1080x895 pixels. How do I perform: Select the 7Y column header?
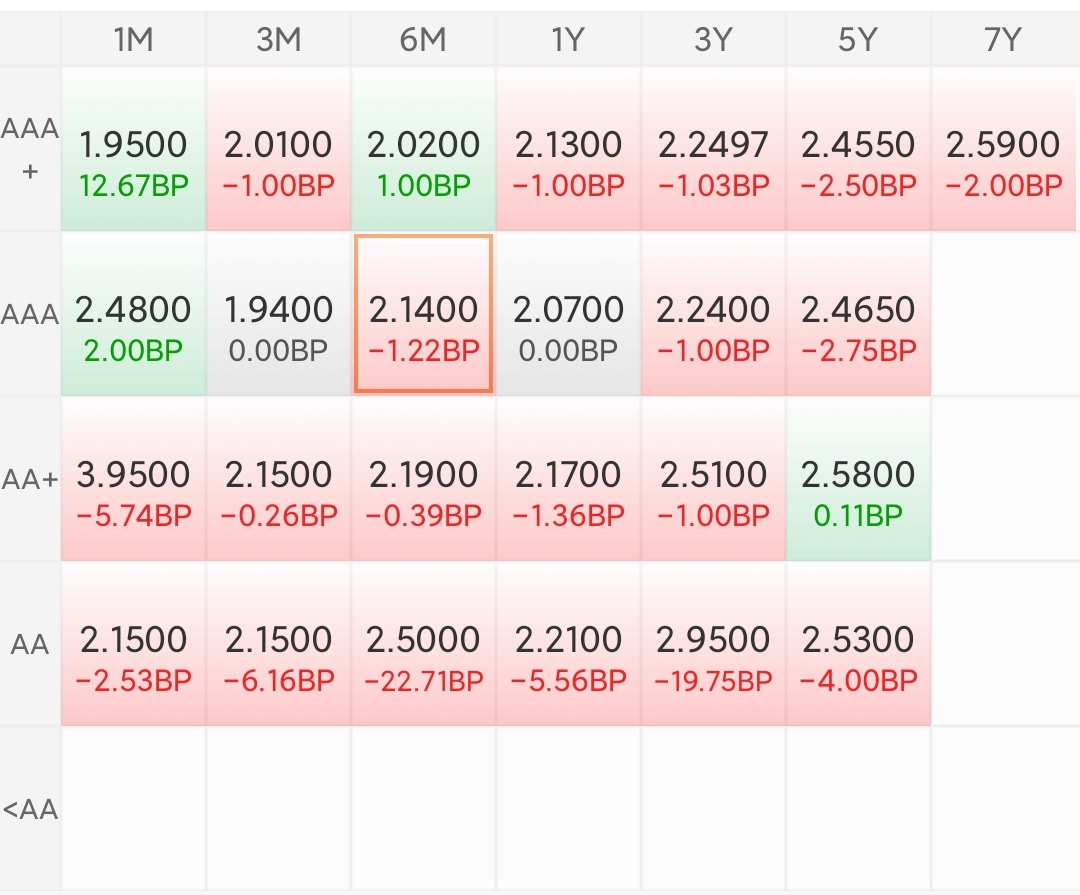(x=1003, y=39)
